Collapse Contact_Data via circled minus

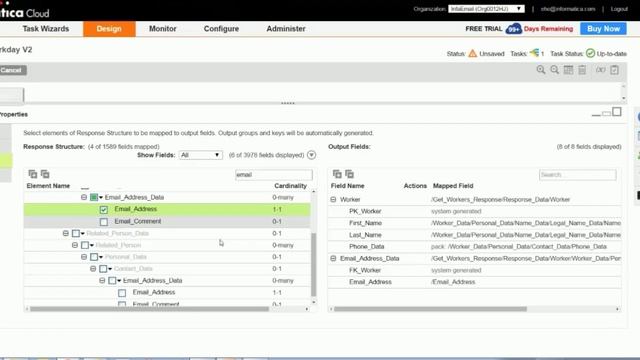pos(93,269)
